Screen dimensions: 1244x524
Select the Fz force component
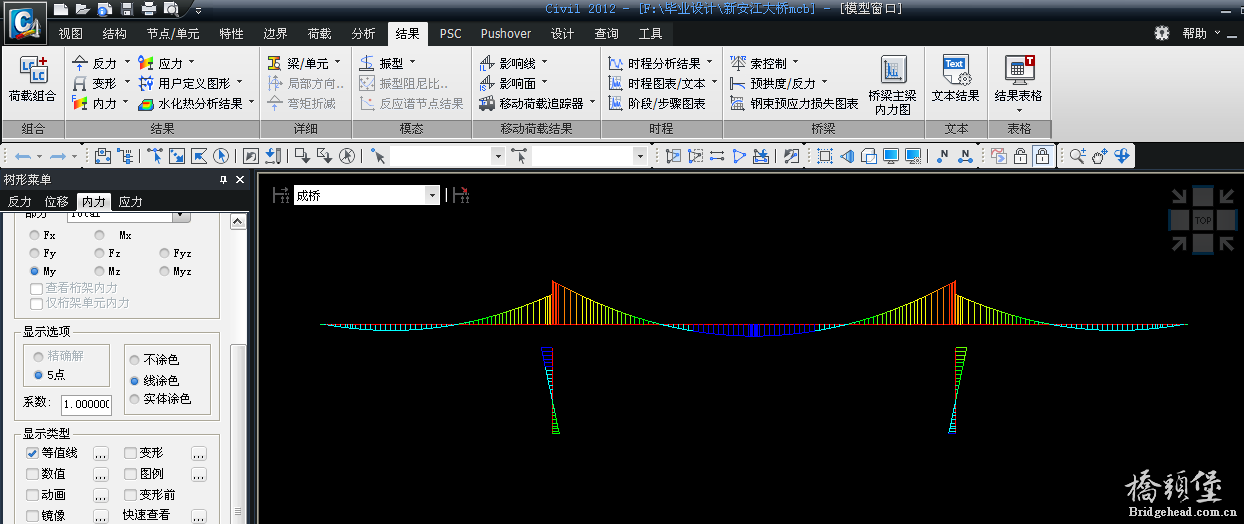click(x=100, y=253)
